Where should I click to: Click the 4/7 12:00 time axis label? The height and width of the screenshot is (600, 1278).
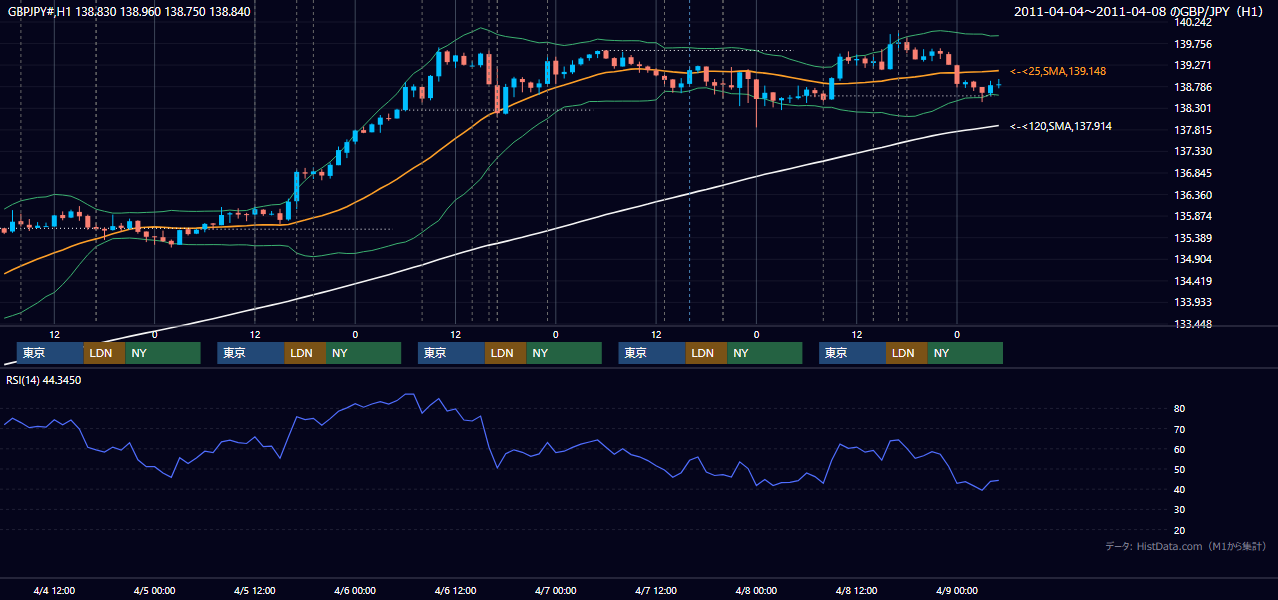pyautogui.click(x=656, y=590)
